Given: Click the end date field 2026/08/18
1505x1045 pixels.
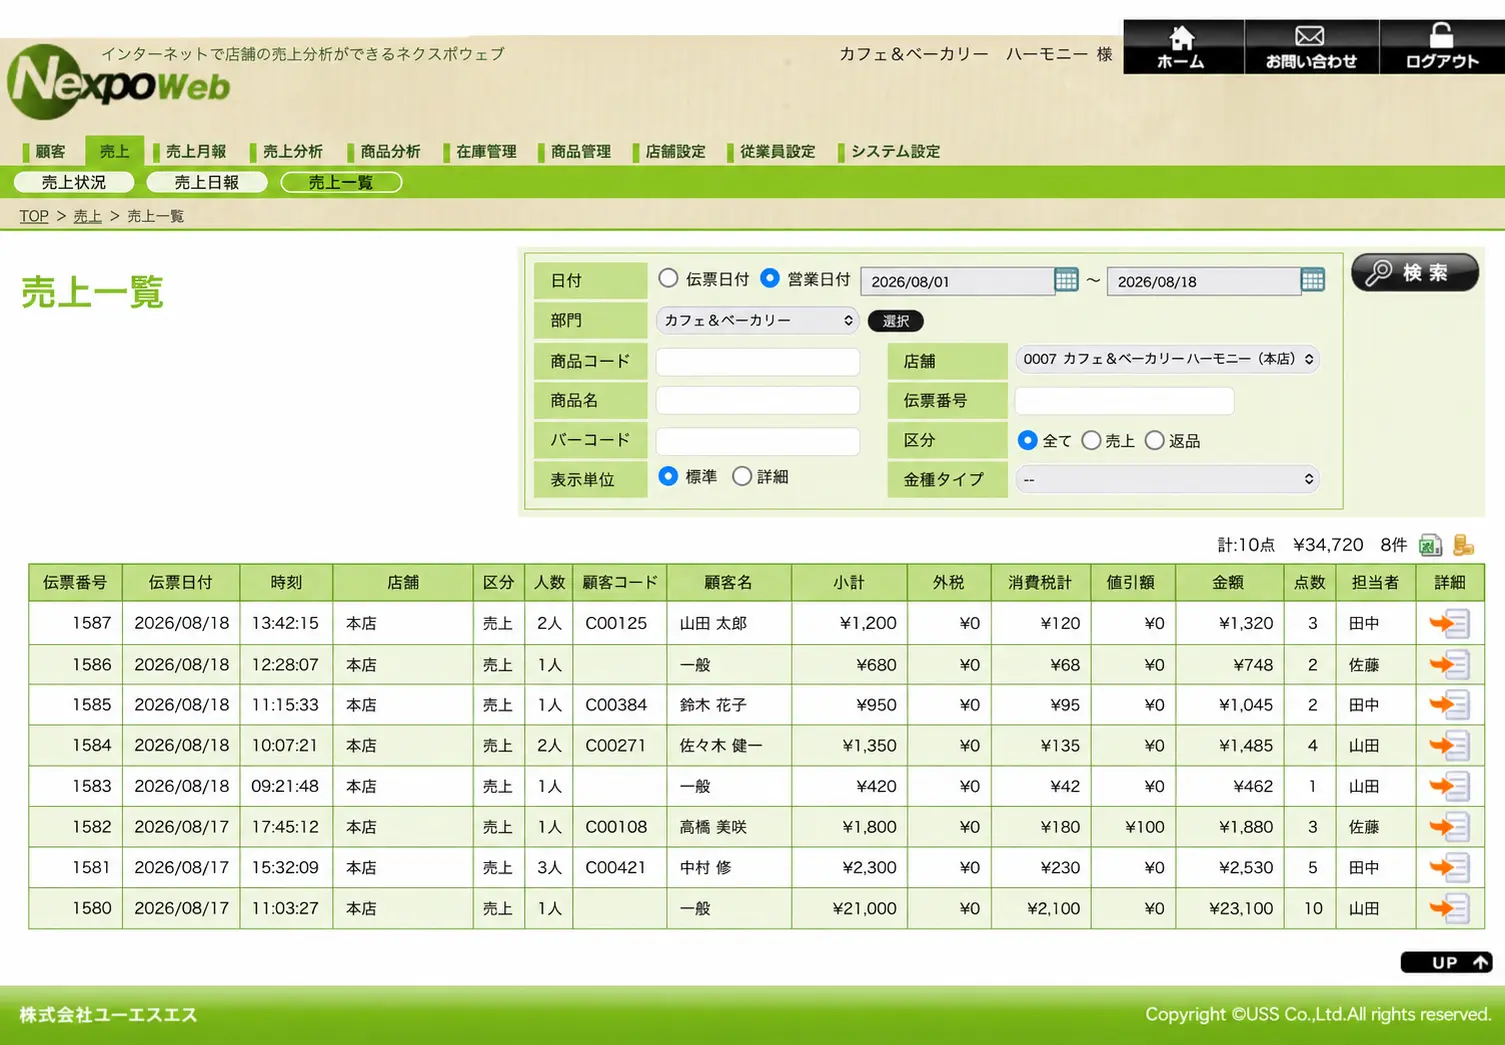Looking at the screenshot, I should (x=1204, y=281).
